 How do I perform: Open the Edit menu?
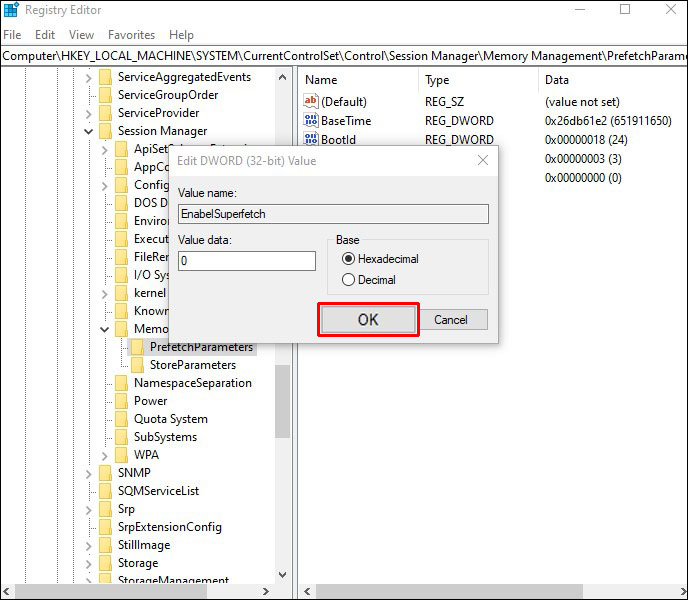tap(45, 35)
